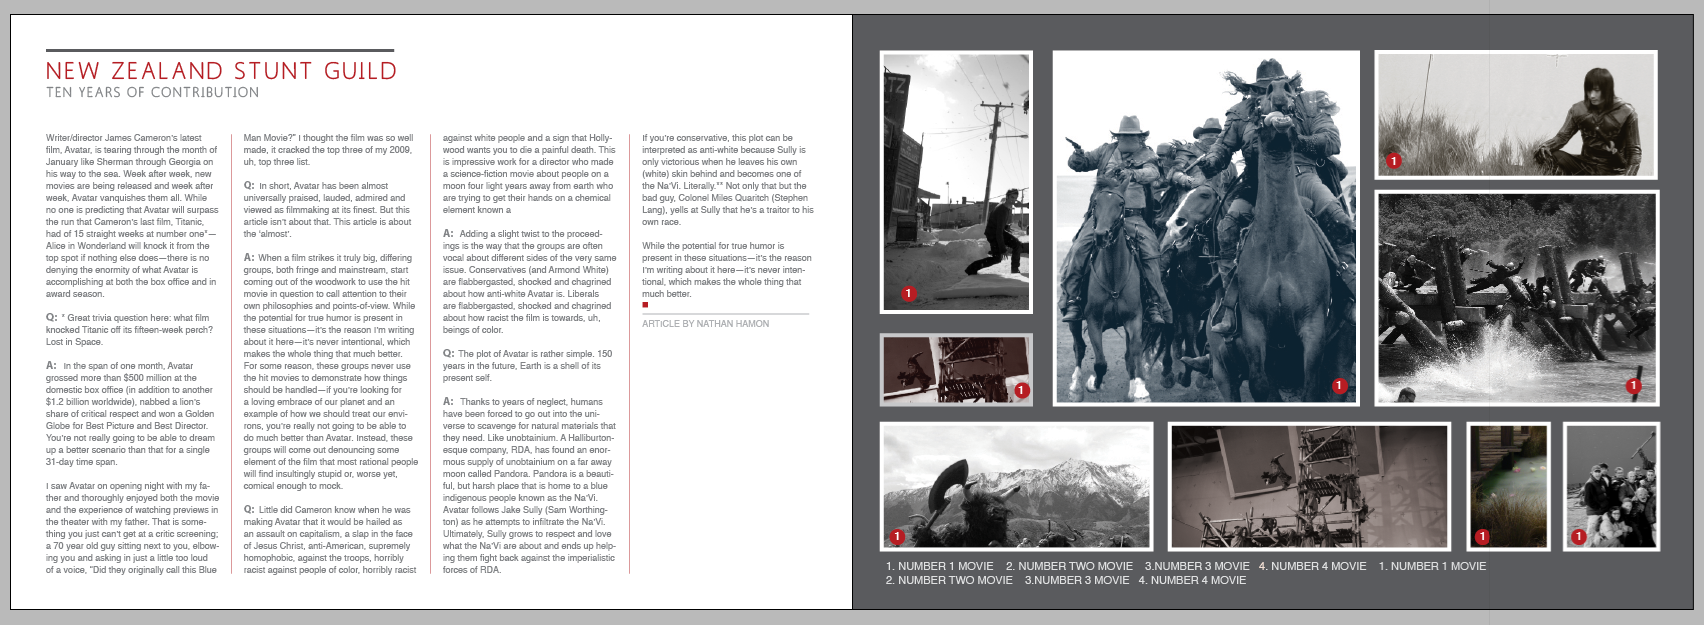Image resolution: width=1704 pixels, height=625 pixels.
Task: Click the subtitle 'TEN YEARS OF CONTRIBUTION'
Action: pyautogui.click(x=153, y=92)
